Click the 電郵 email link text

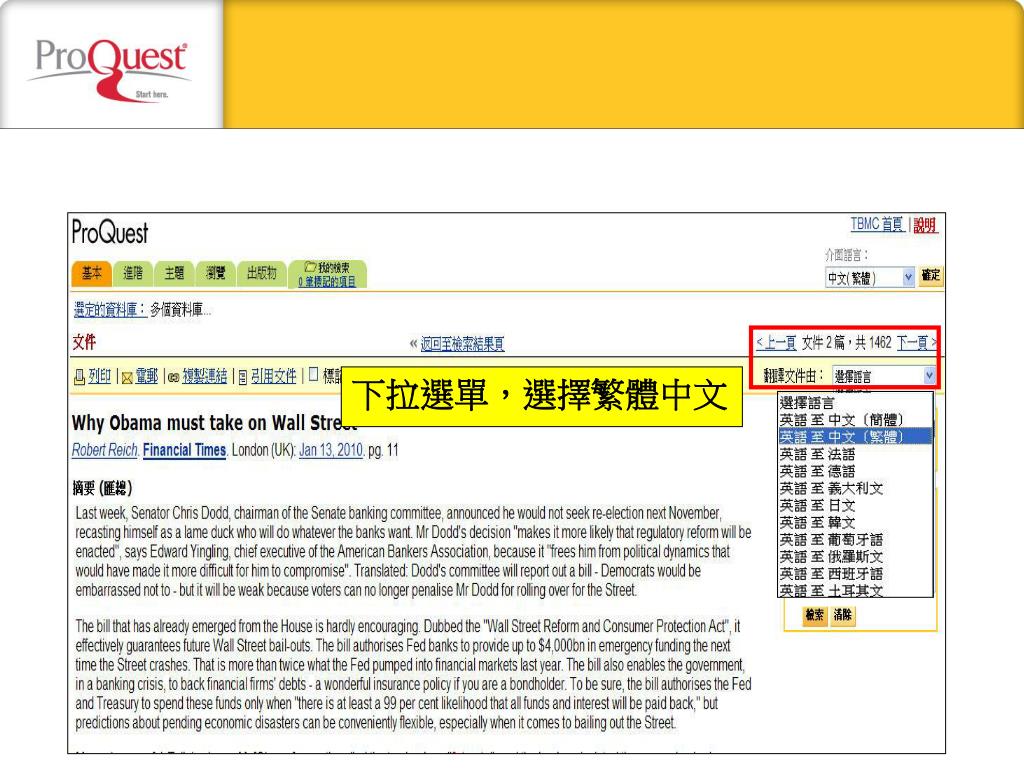pos(147,376)
